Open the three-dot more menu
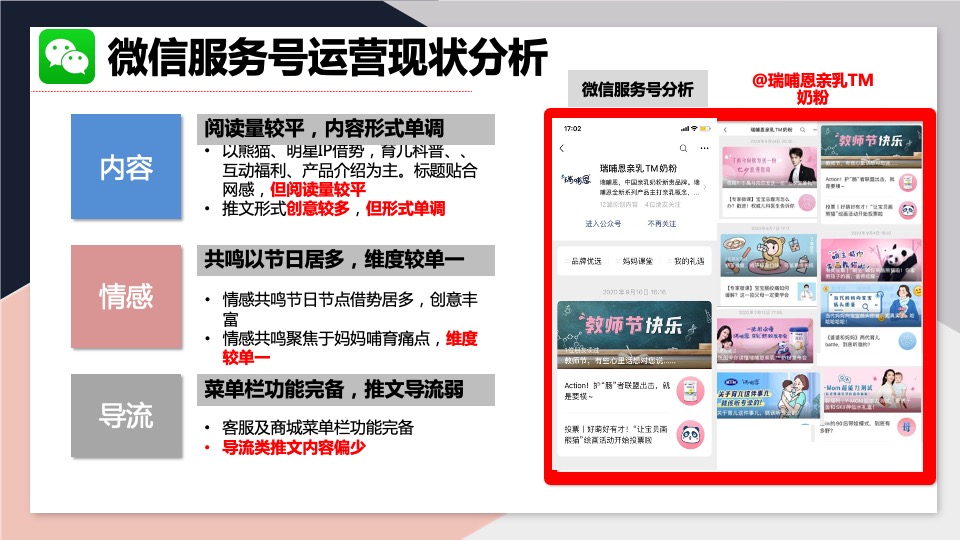960x540 pixels. click(704, 148)
